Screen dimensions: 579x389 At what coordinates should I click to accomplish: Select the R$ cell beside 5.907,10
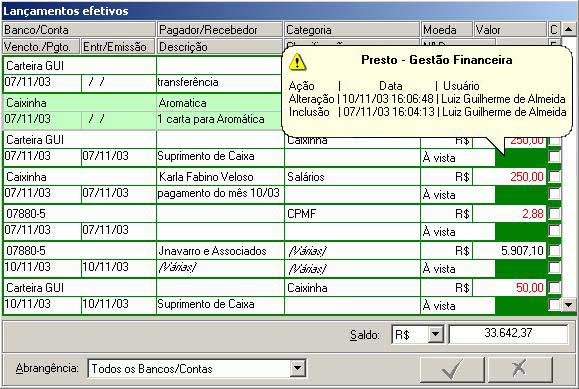point(446,250)
